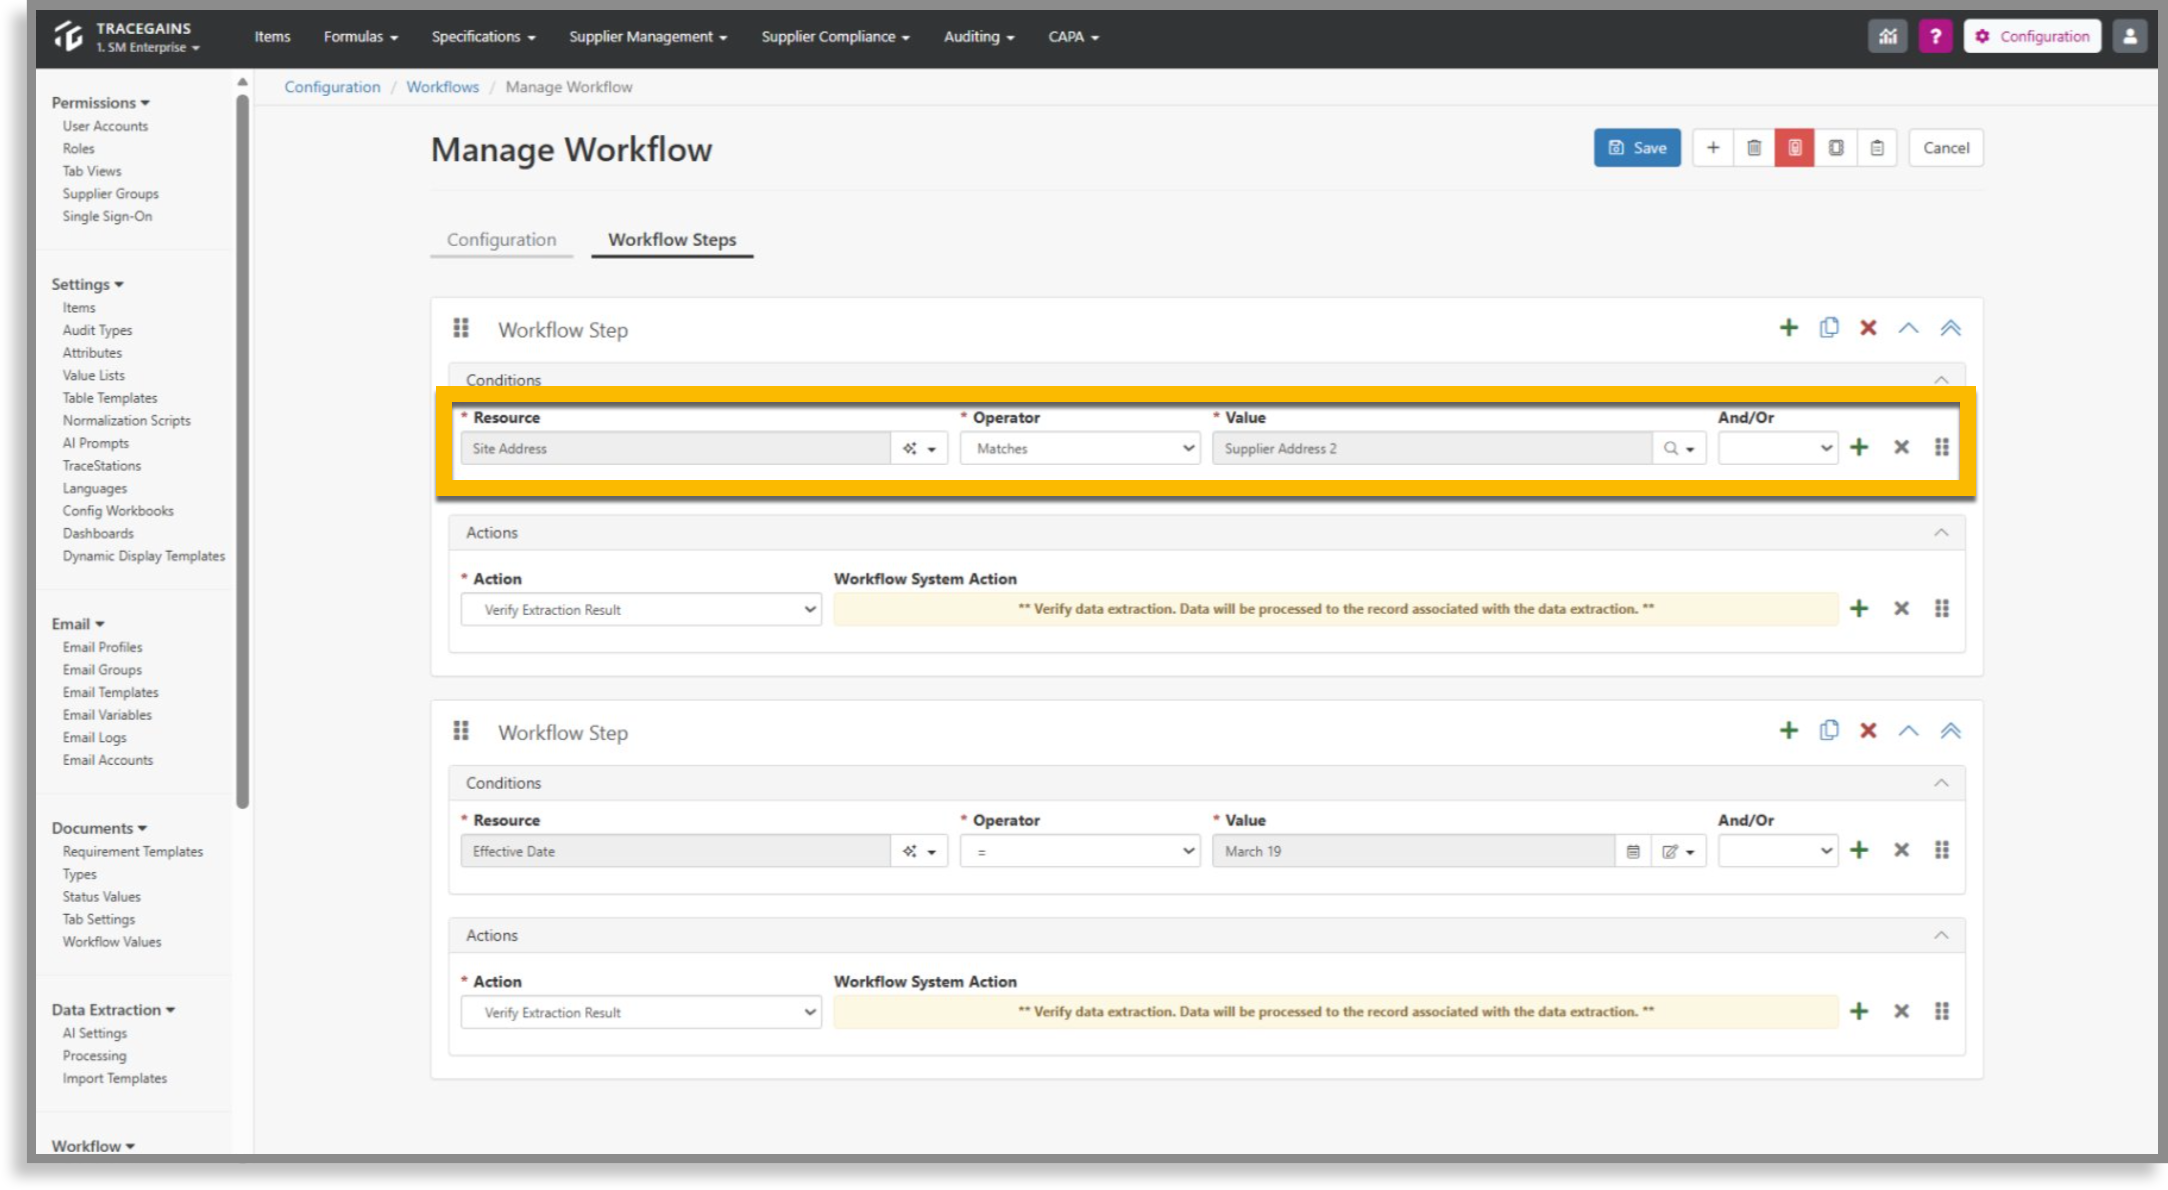The width and height of the screenshot is (2168, 1190).
Task: Delete the second Workflow Step with red X
Action: click(1868, 731)
